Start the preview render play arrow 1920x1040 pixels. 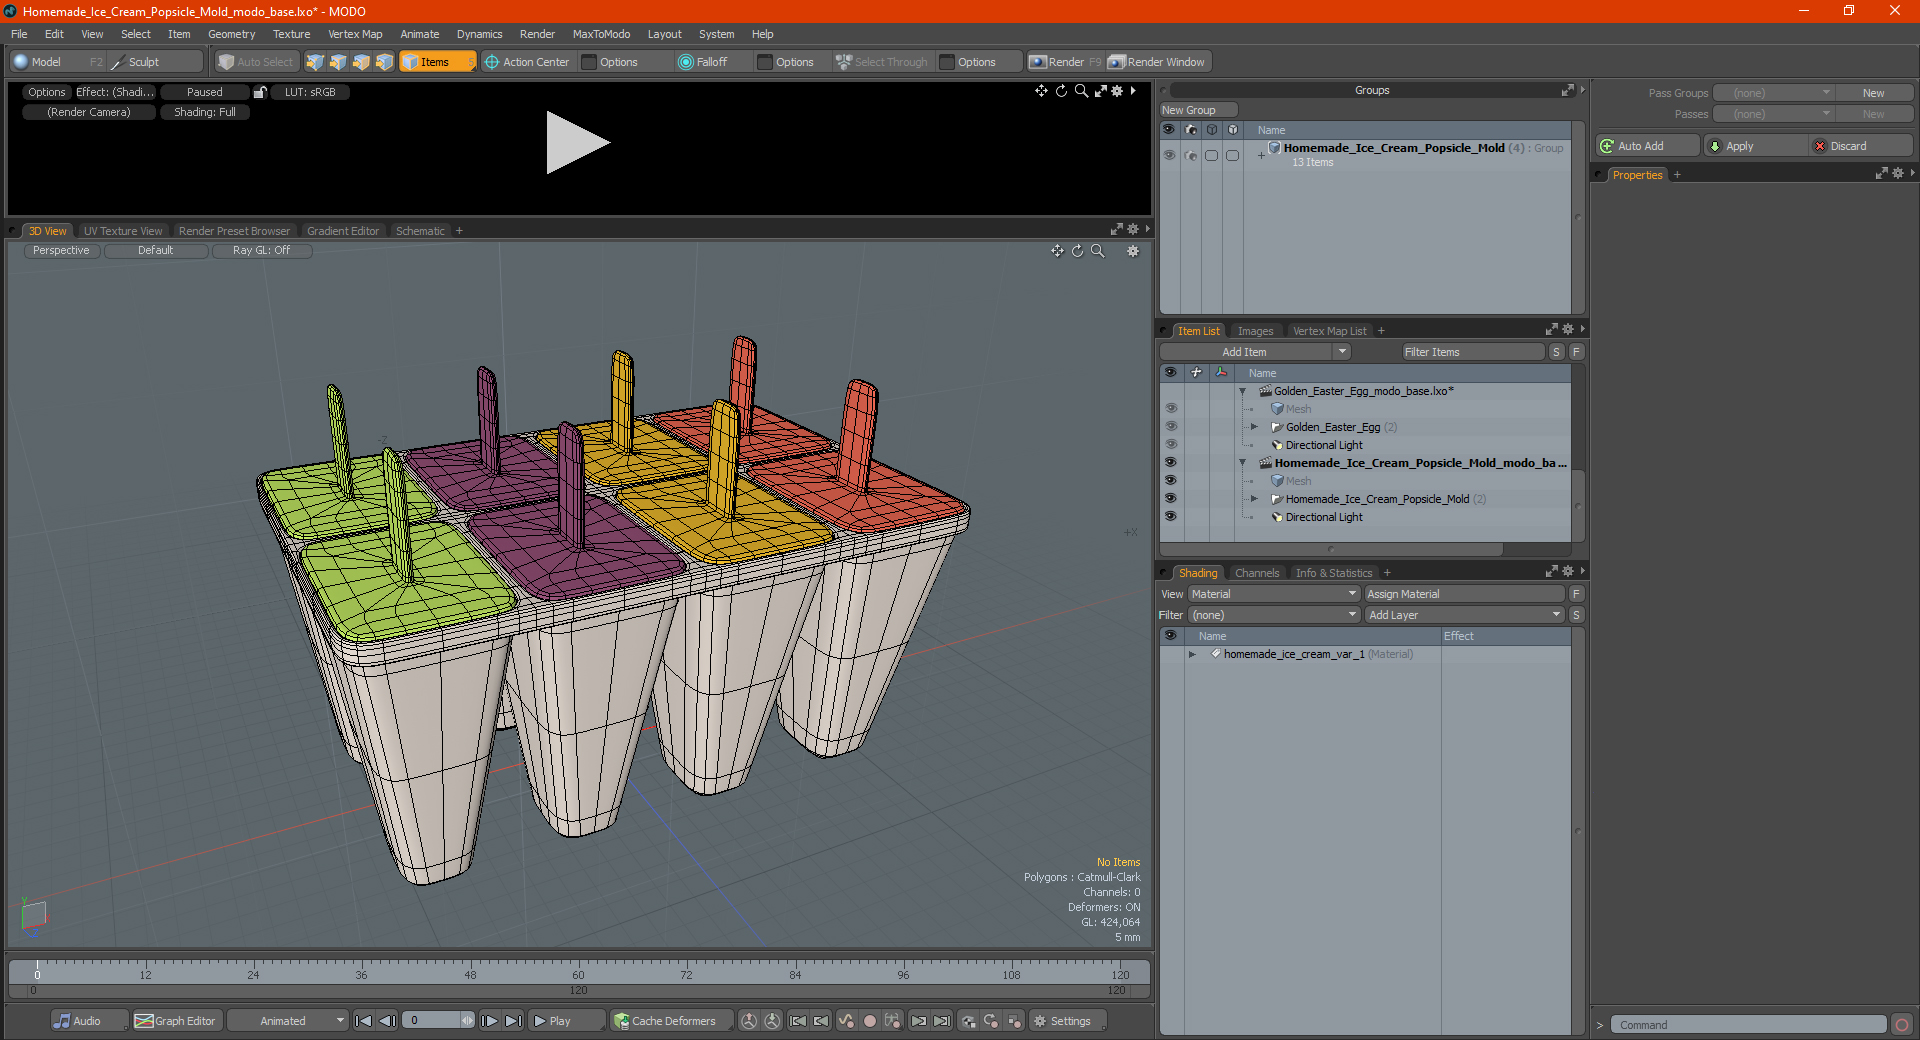[577, 143]
